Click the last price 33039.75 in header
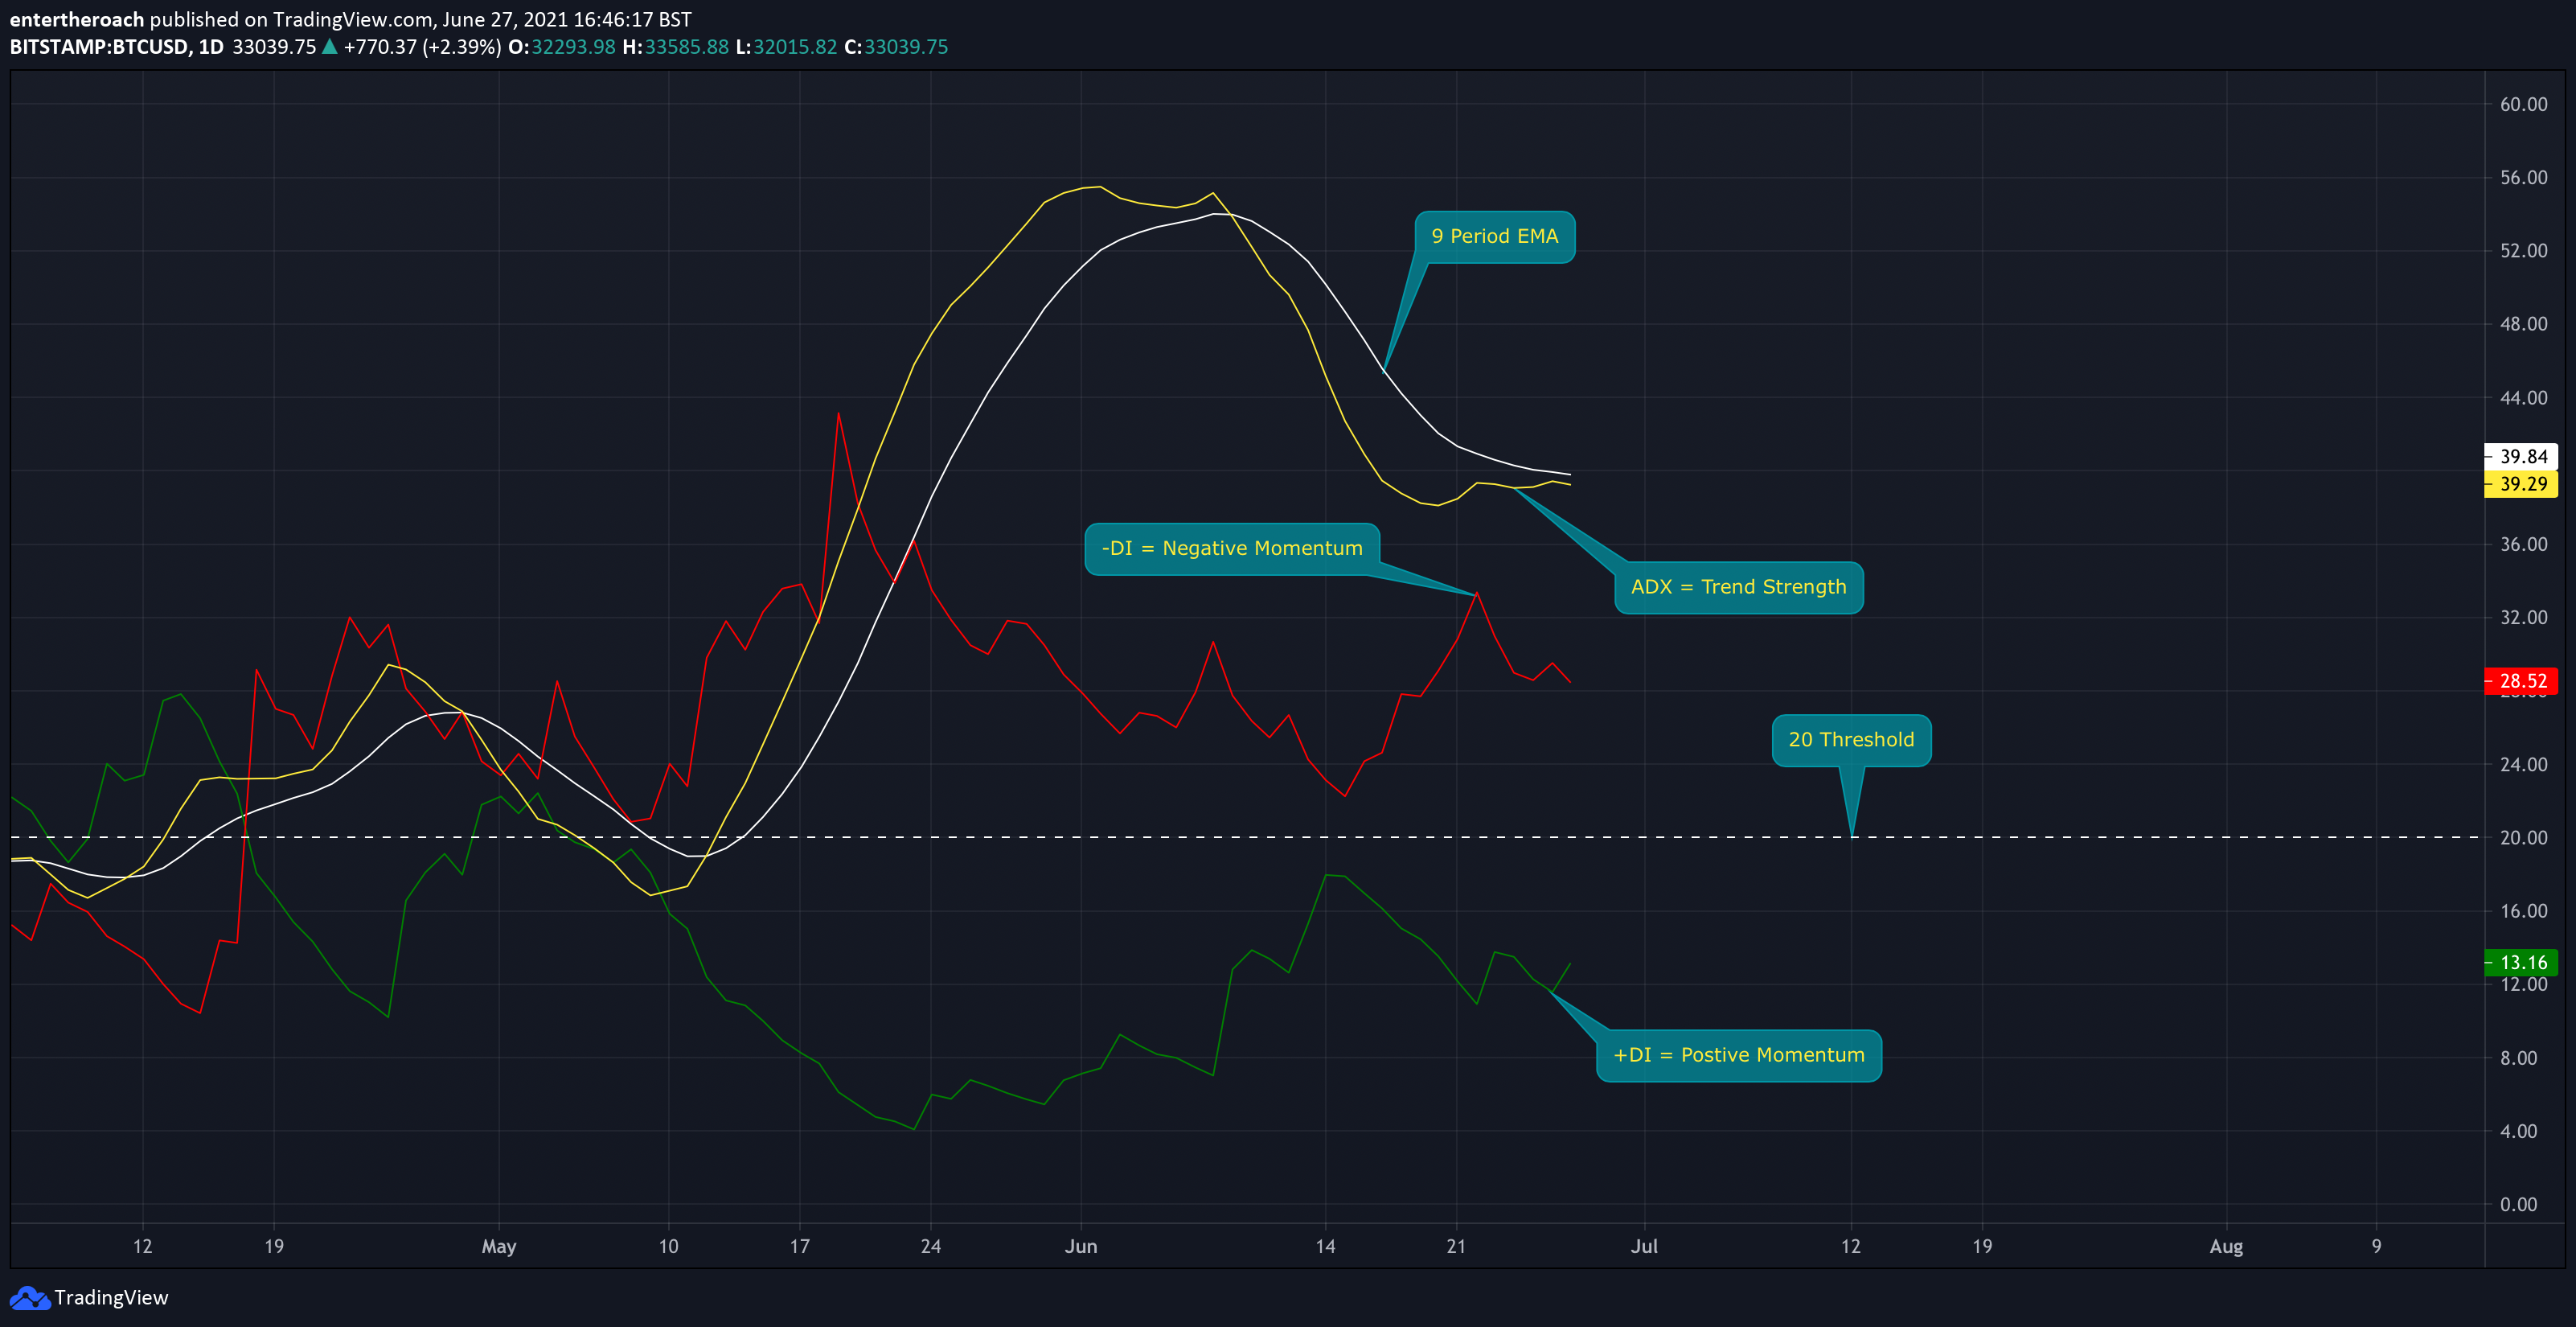The width and height of the screenshot is (2576, 1327). [274, 47]
